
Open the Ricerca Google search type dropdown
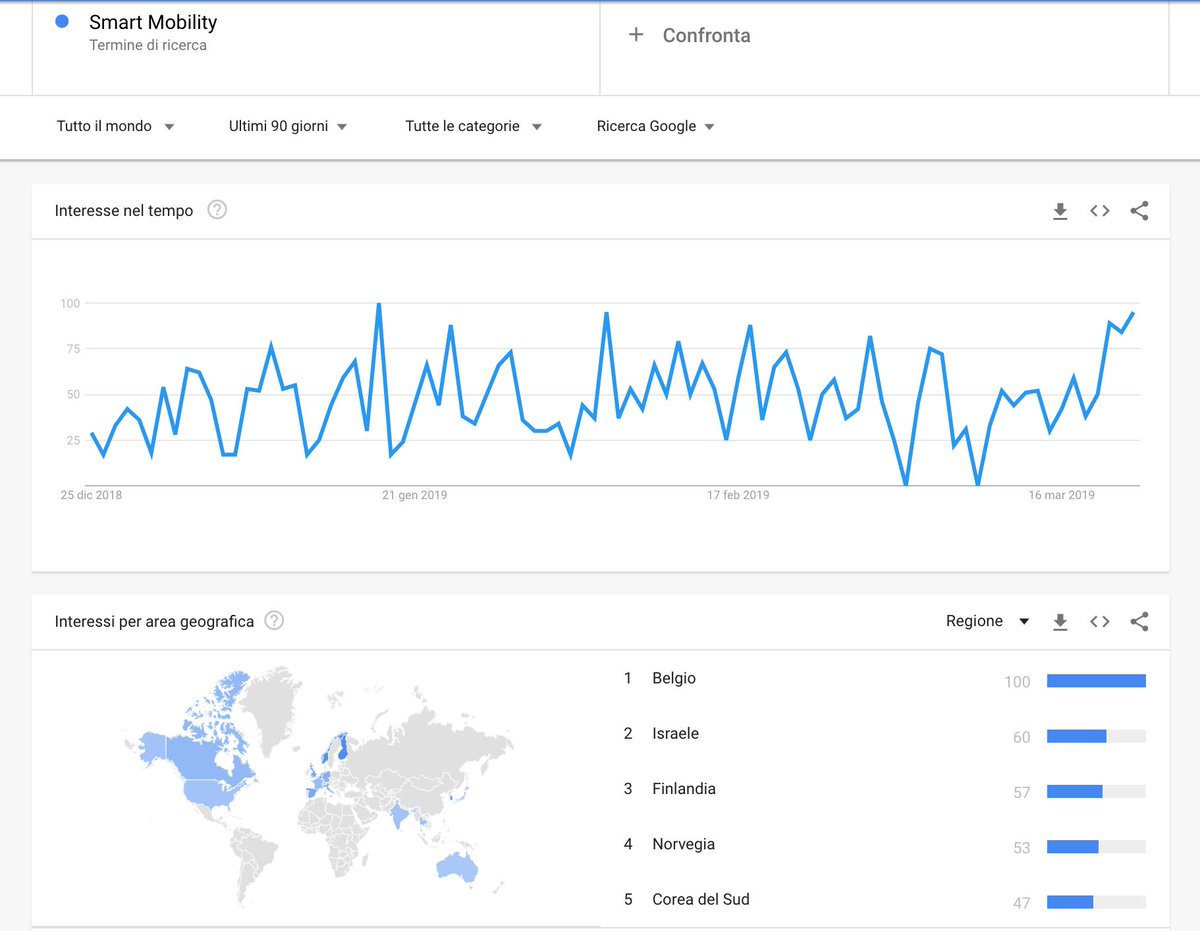pos(656,126)
